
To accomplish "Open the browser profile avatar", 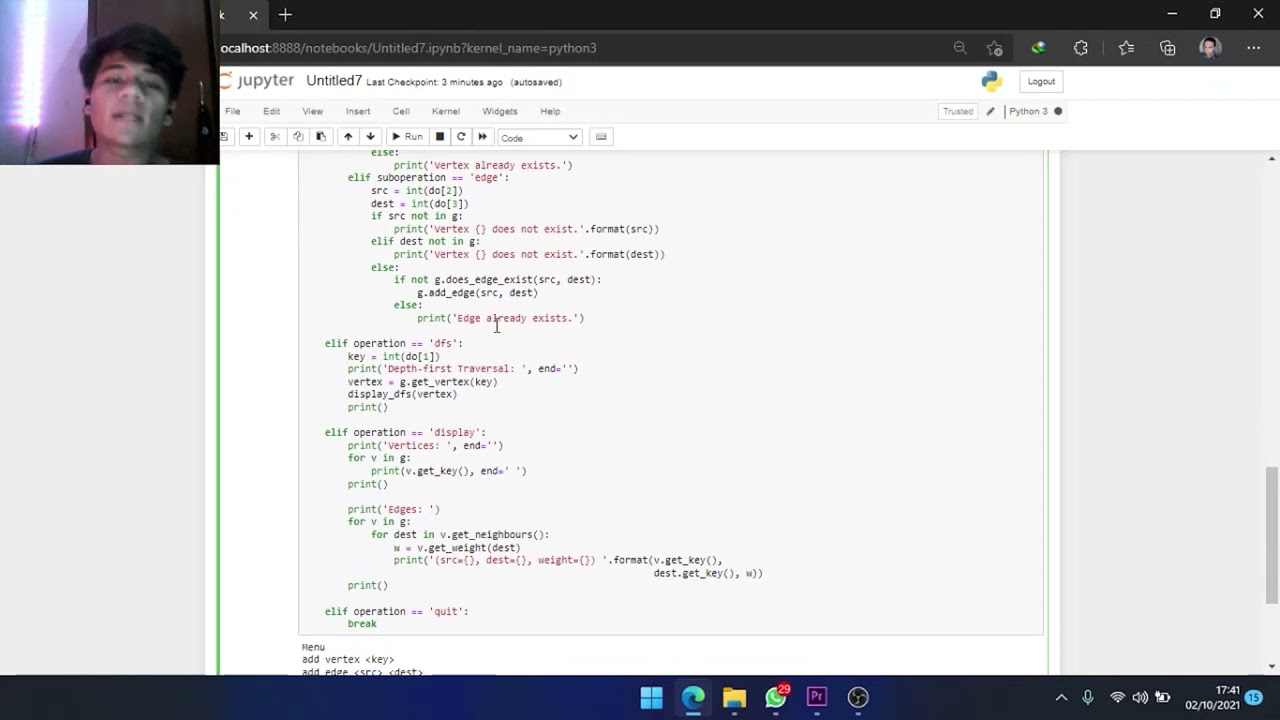I will click(1210, 48).
